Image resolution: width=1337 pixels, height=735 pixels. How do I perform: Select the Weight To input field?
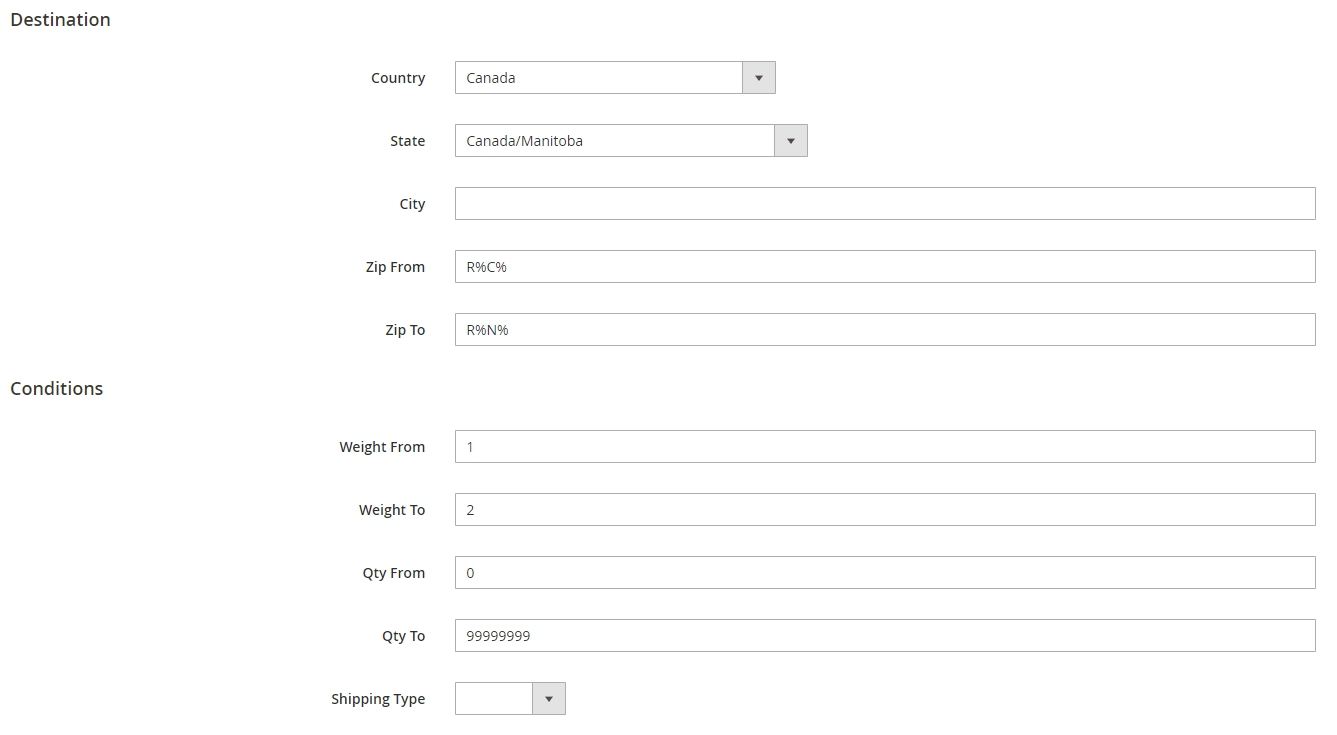pyautogui.click(x=884, y=510)
